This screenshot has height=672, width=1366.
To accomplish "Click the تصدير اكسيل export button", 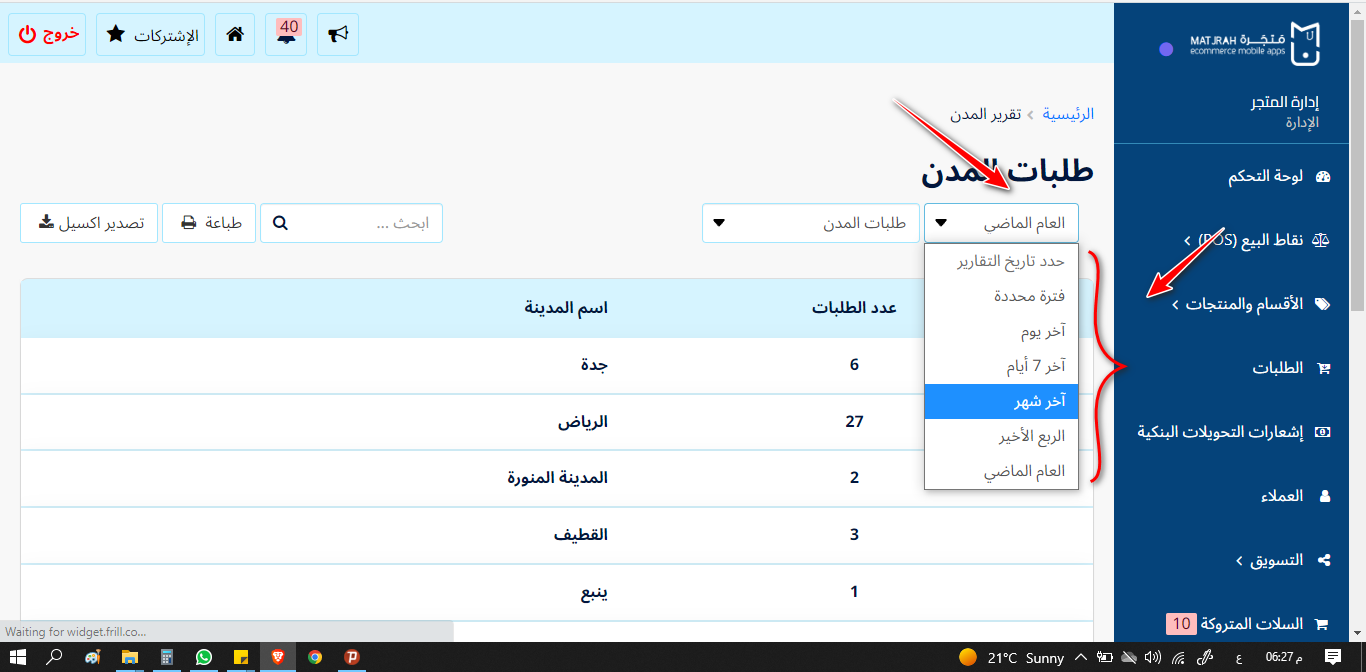I will click(x=89, y=223).
